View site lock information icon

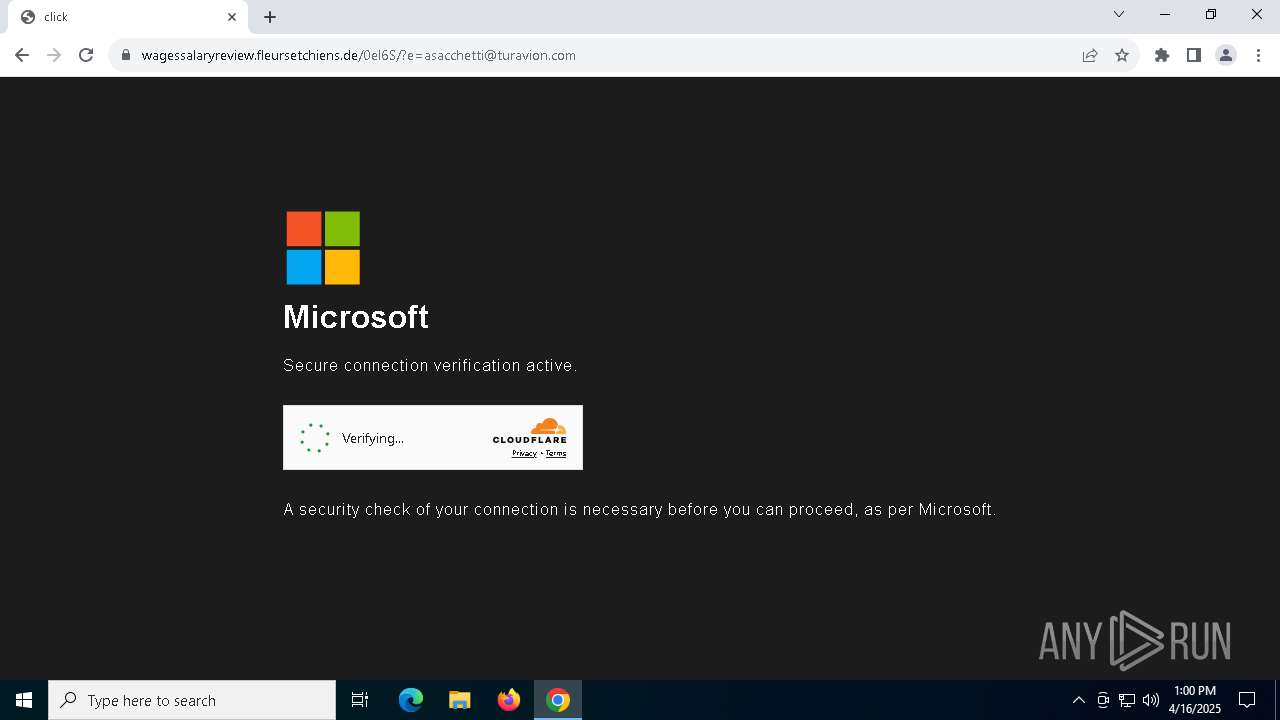(126, 56)
